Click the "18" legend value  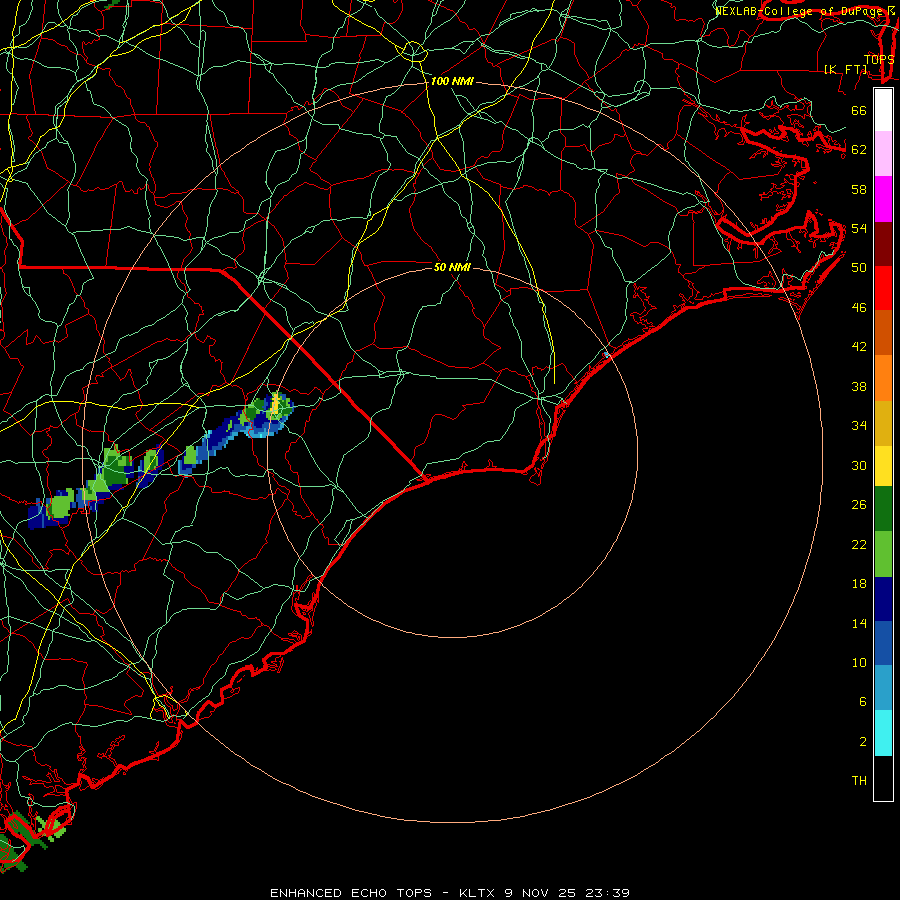(859, 584)
